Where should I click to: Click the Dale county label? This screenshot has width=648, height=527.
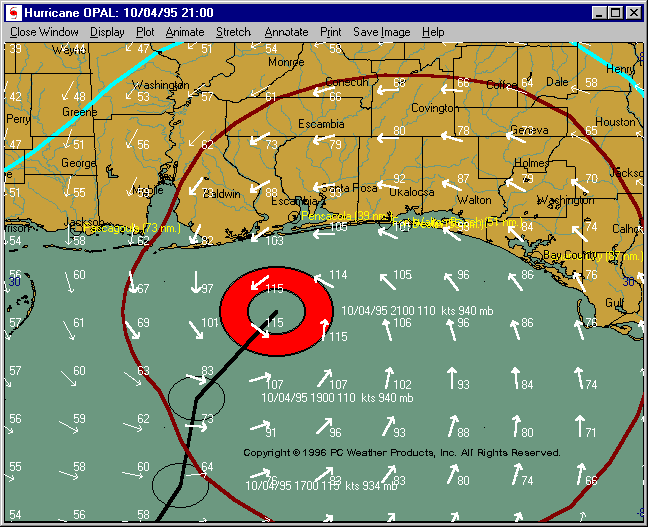[557, 82]
